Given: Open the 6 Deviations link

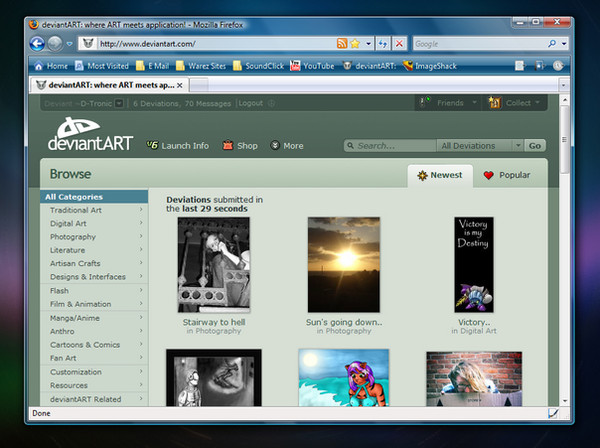Looking at the screenshot, I should 155,103.
